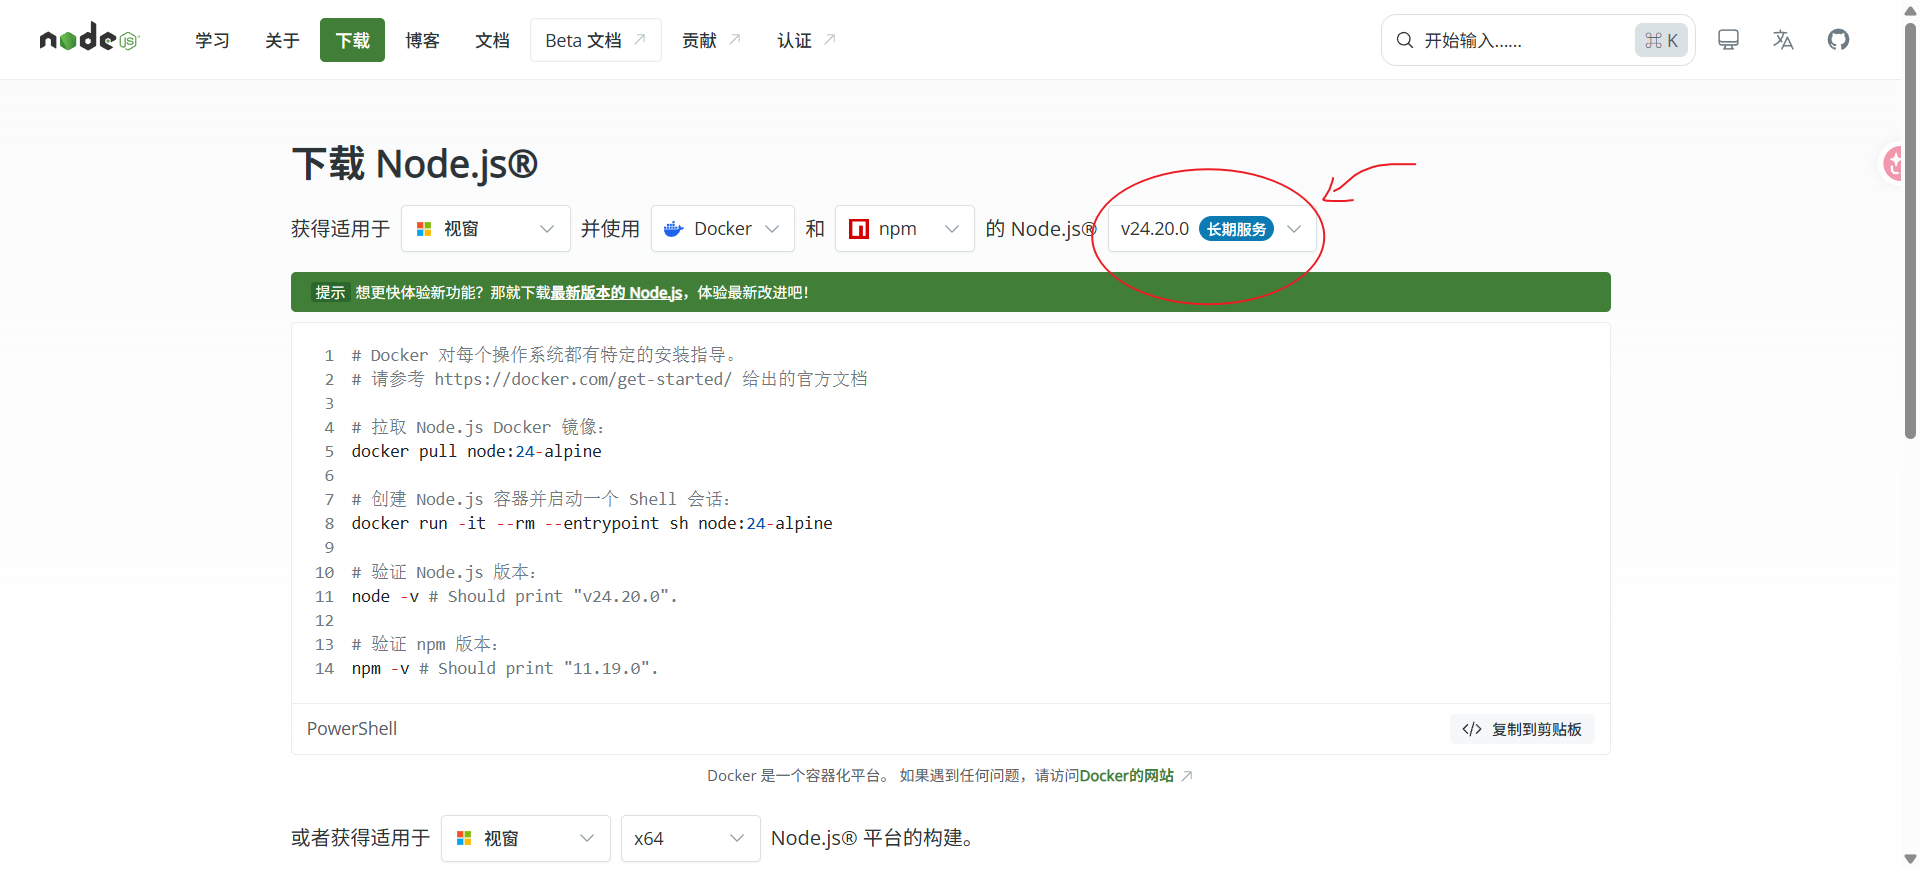
Task: Open the language translation icon
Action: [1783, 40]
